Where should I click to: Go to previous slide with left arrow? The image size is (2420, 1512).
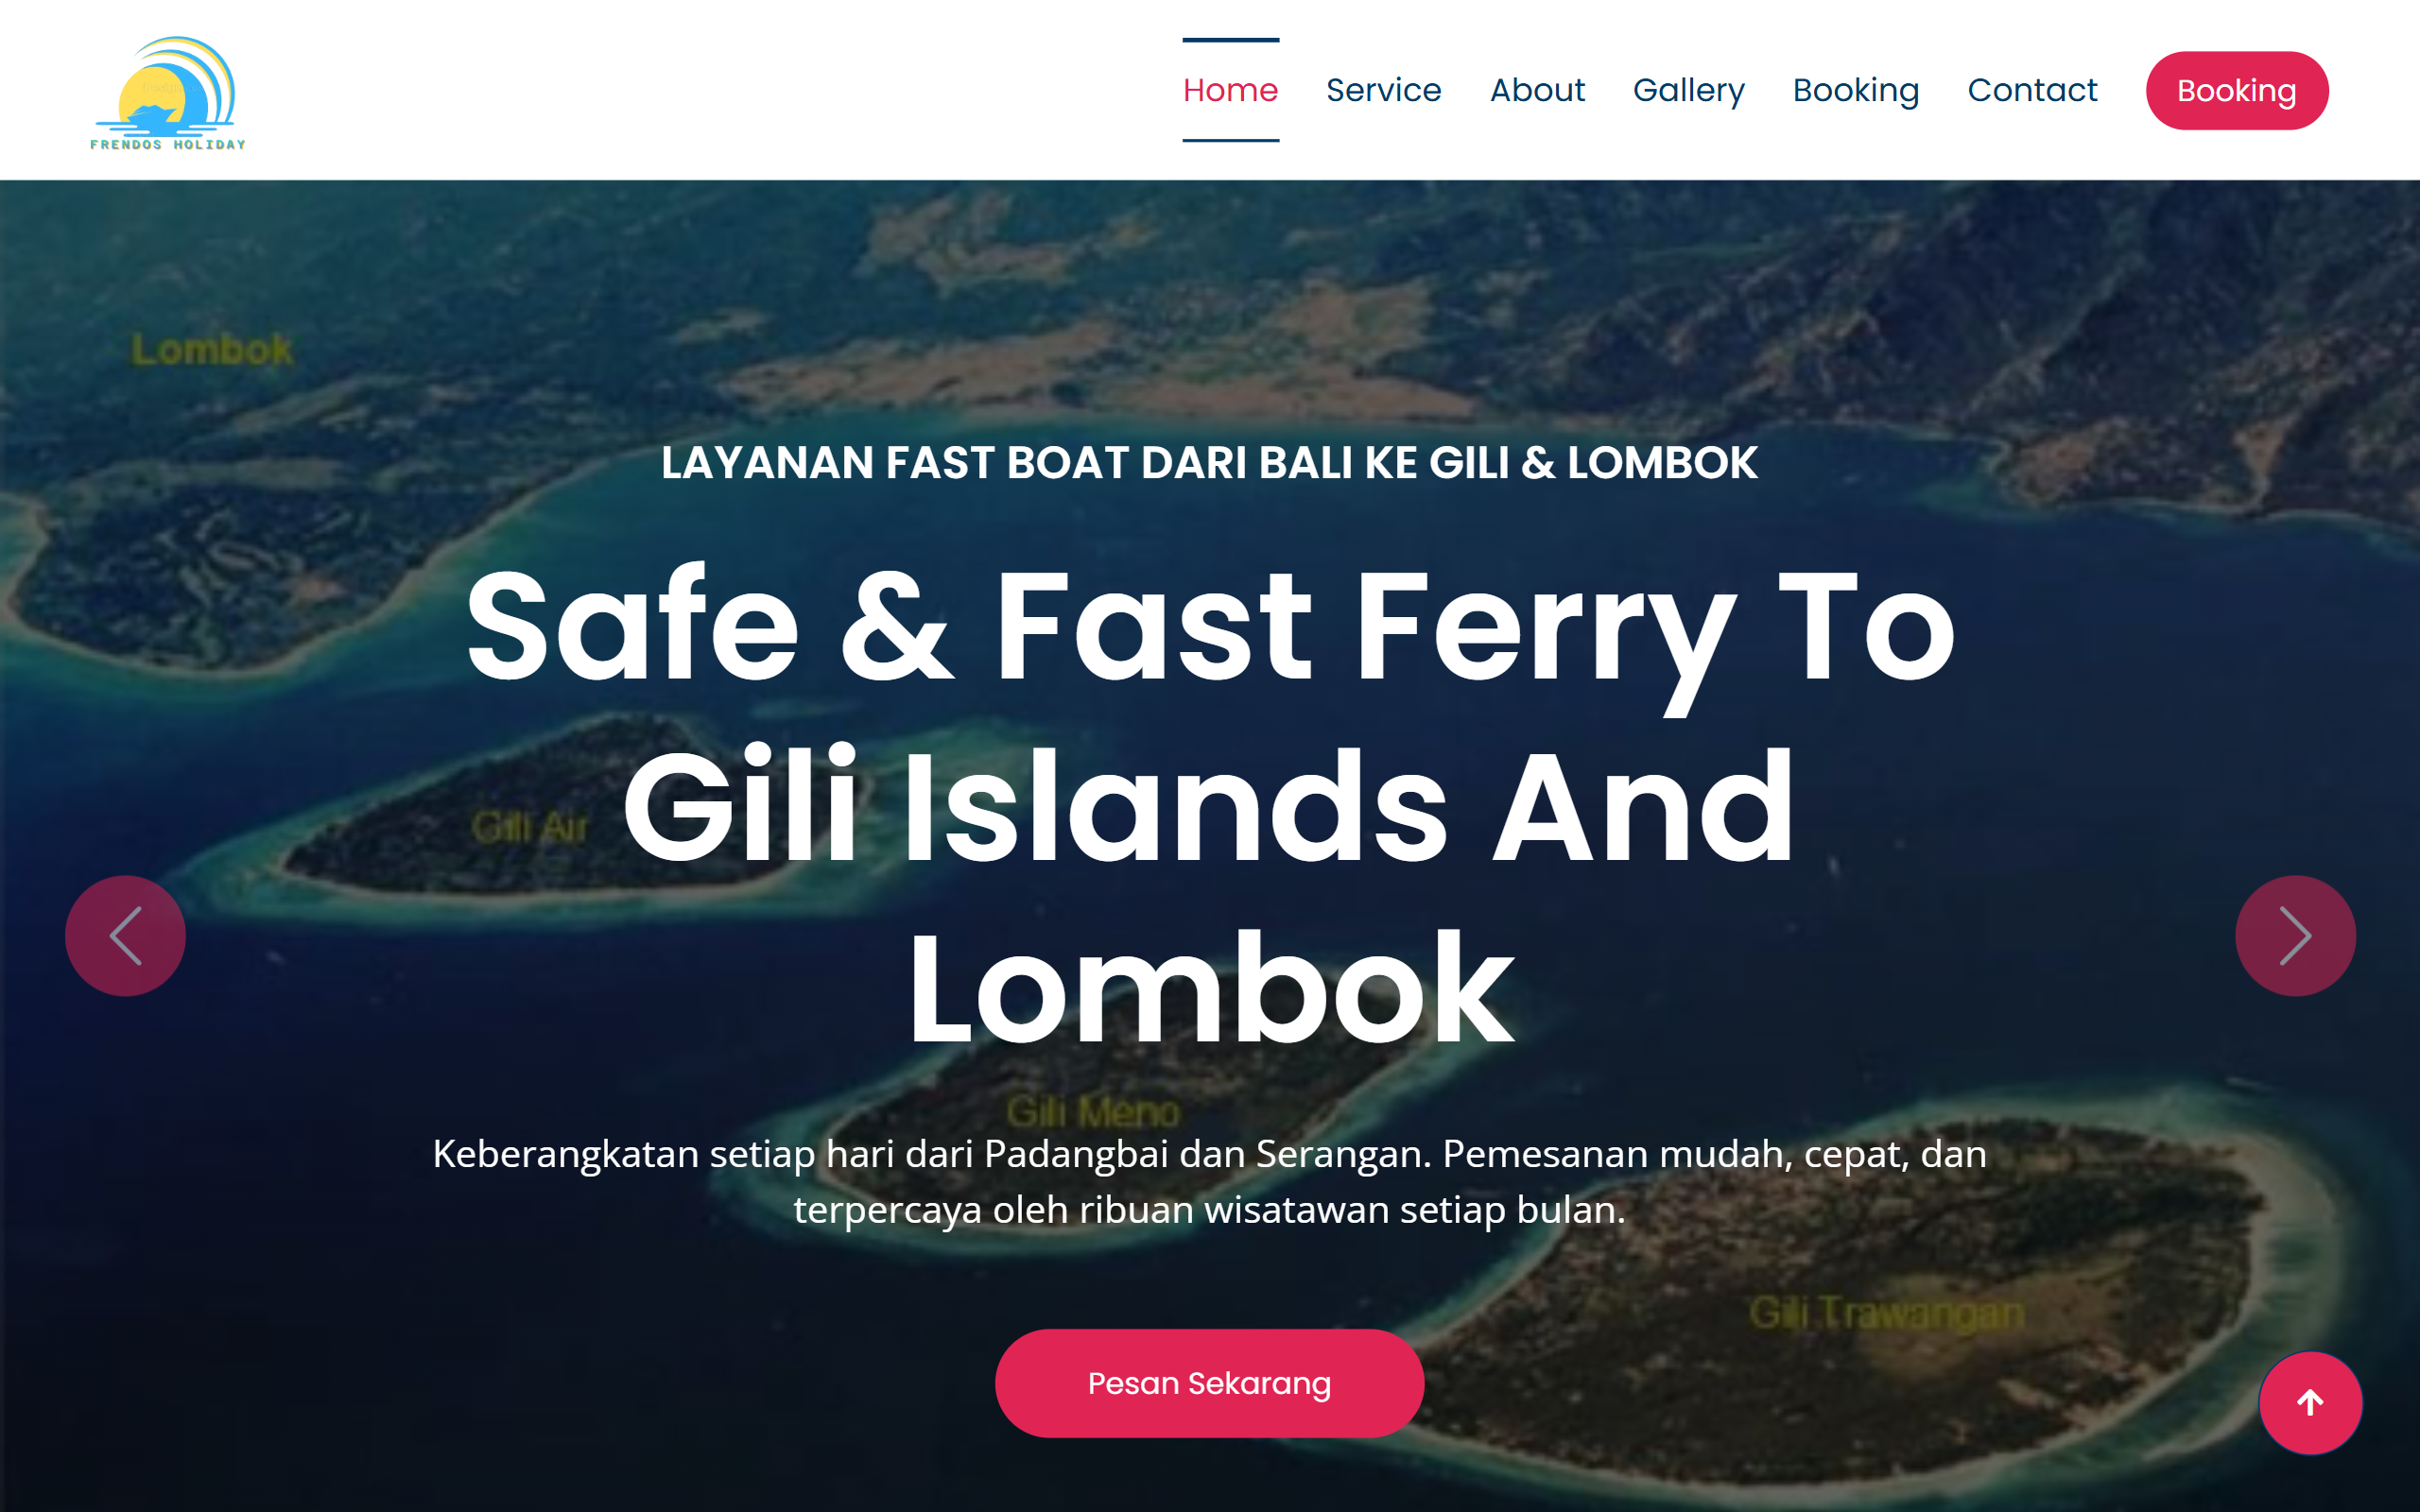pos(125,935)
